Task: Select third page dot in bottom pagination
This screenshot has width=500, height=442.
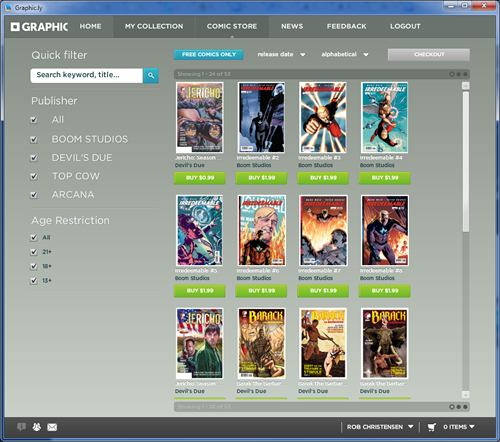Action: click(465, 407)
